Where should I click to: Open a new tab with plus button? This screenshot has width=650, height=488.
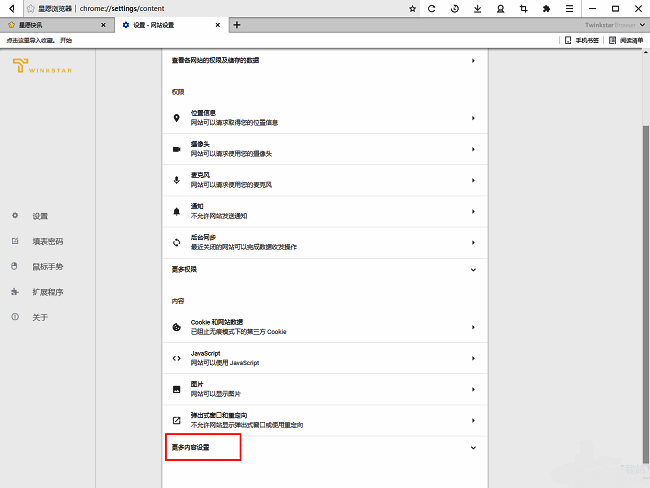click(237, 24)
